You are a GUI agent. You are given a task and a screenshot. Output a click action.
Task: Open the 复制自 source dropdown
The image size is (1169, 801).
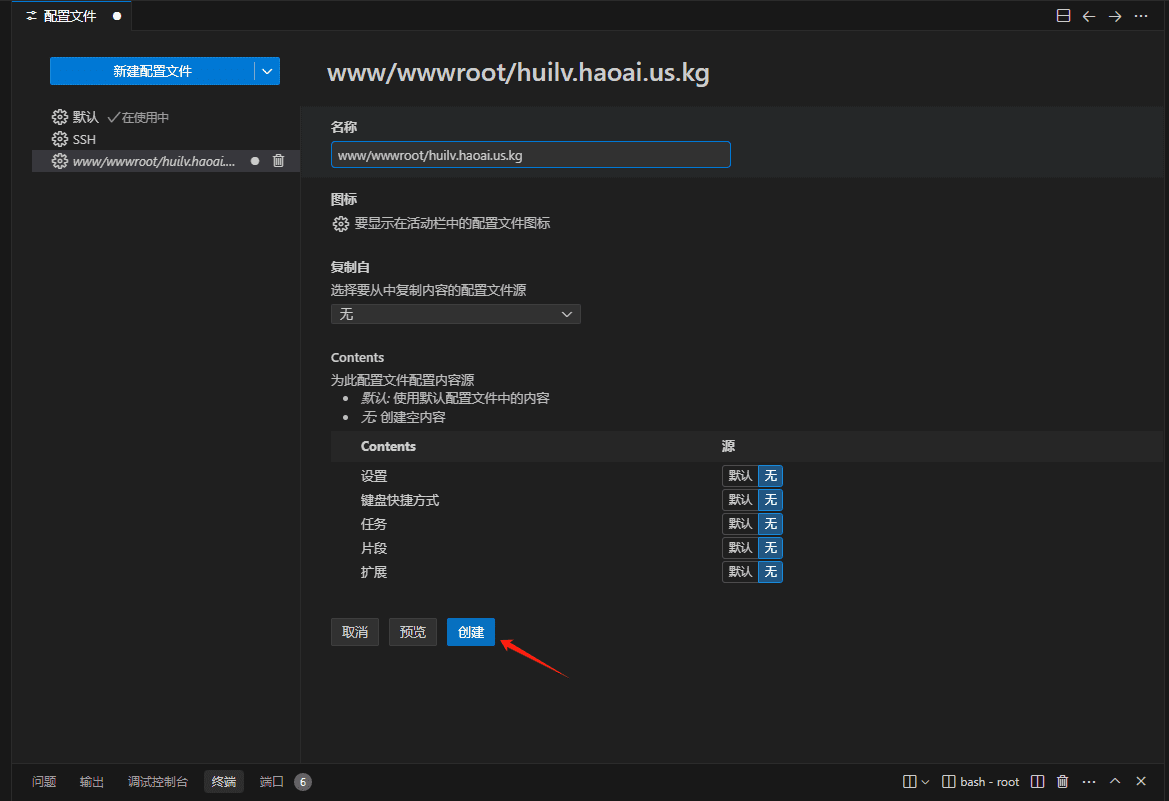(x=456, y=314)
